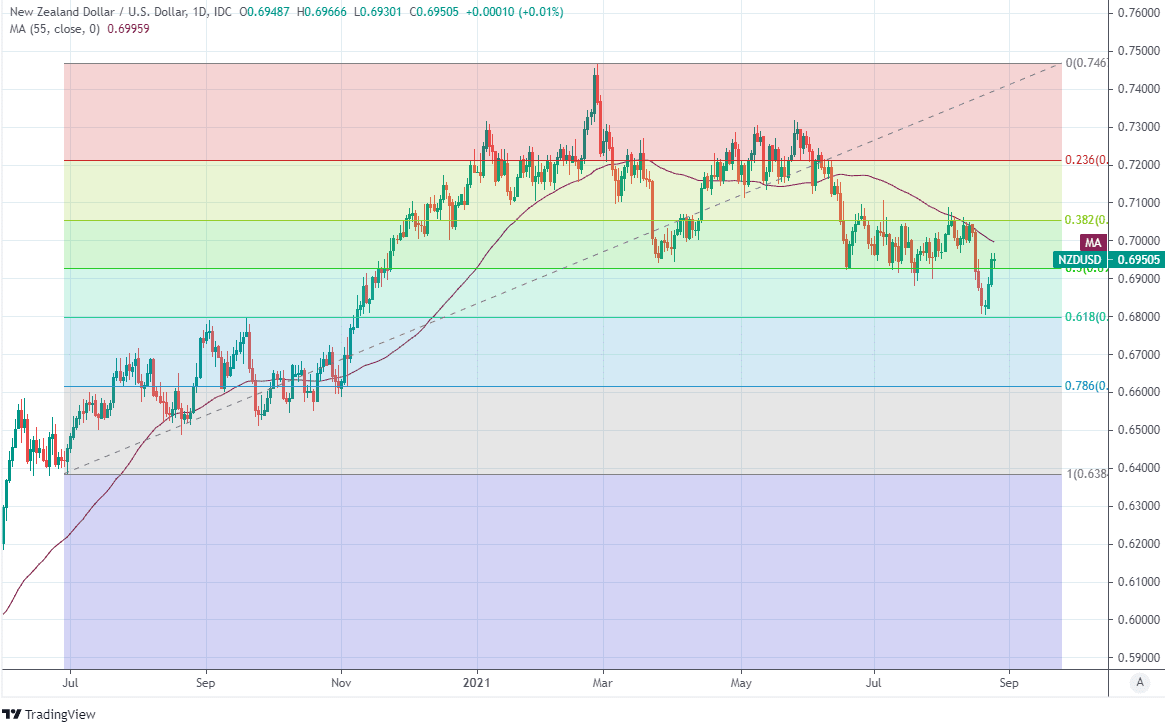Select the 0.236 Fibonacci level label
This screenshot has width=1165, height=723.
pyautogui.click(x=1085, y=160)
